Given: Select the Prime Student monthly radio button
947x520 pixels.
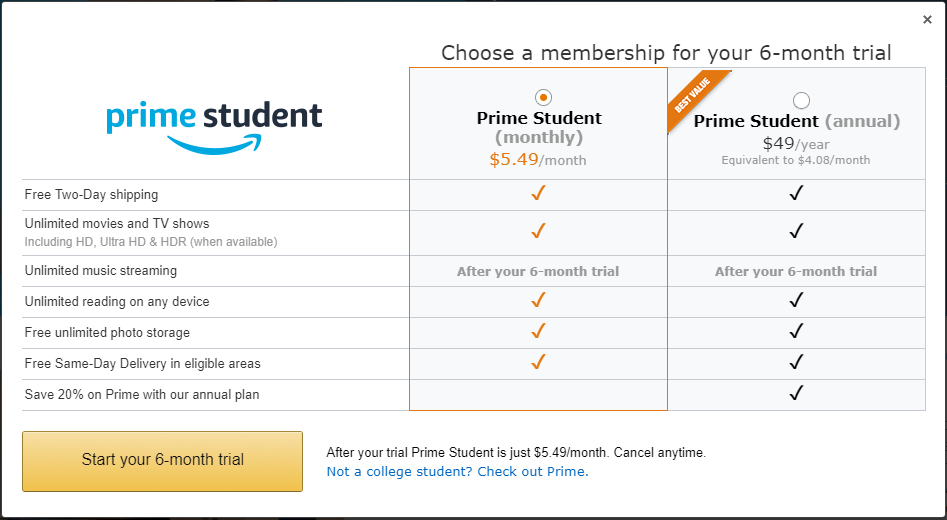Looking at the screenshot, I should click(543, 97).
